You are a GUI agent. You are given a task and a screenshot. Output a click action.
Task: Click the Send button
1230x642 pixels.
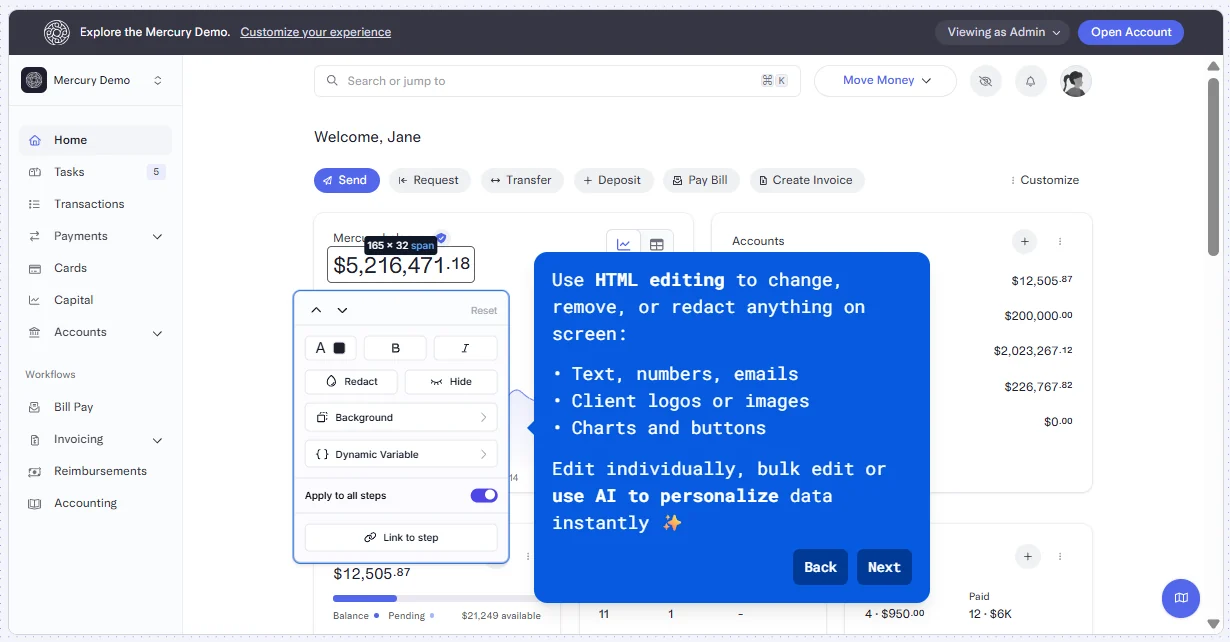click(347, 180)
